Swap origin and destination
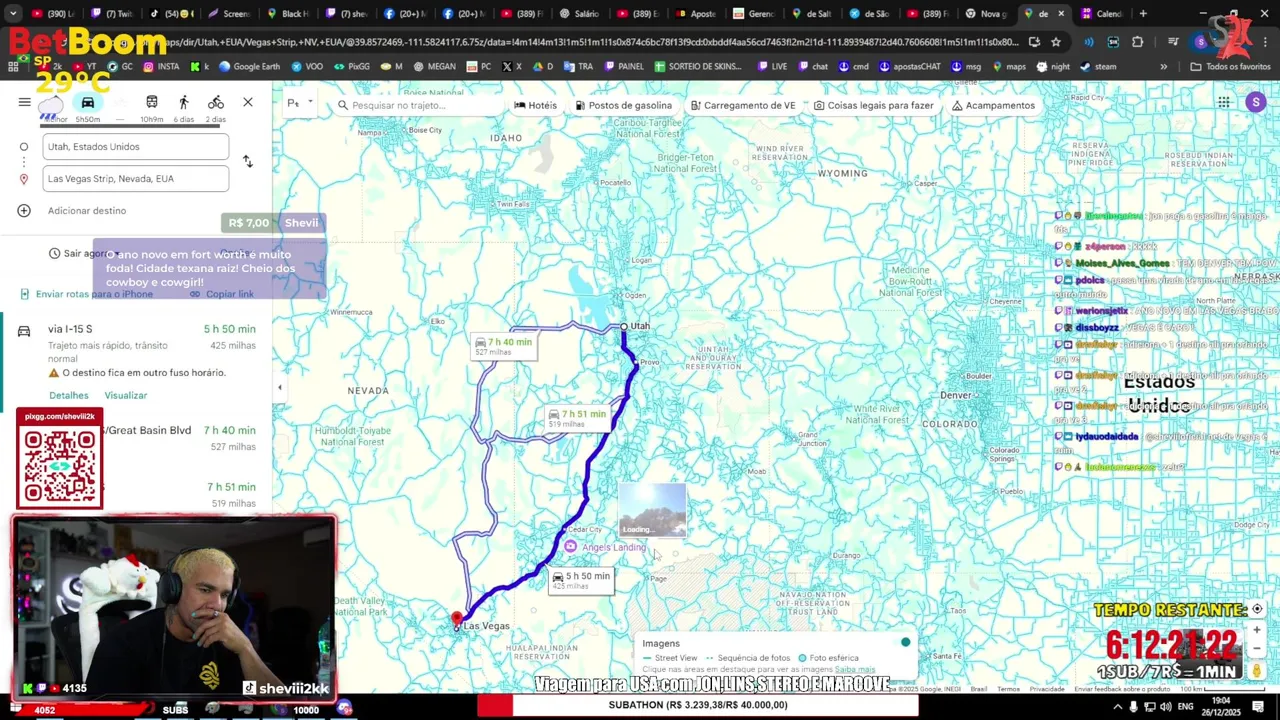The height and width of the screenshot is (720, 1280). click(248, 161)
